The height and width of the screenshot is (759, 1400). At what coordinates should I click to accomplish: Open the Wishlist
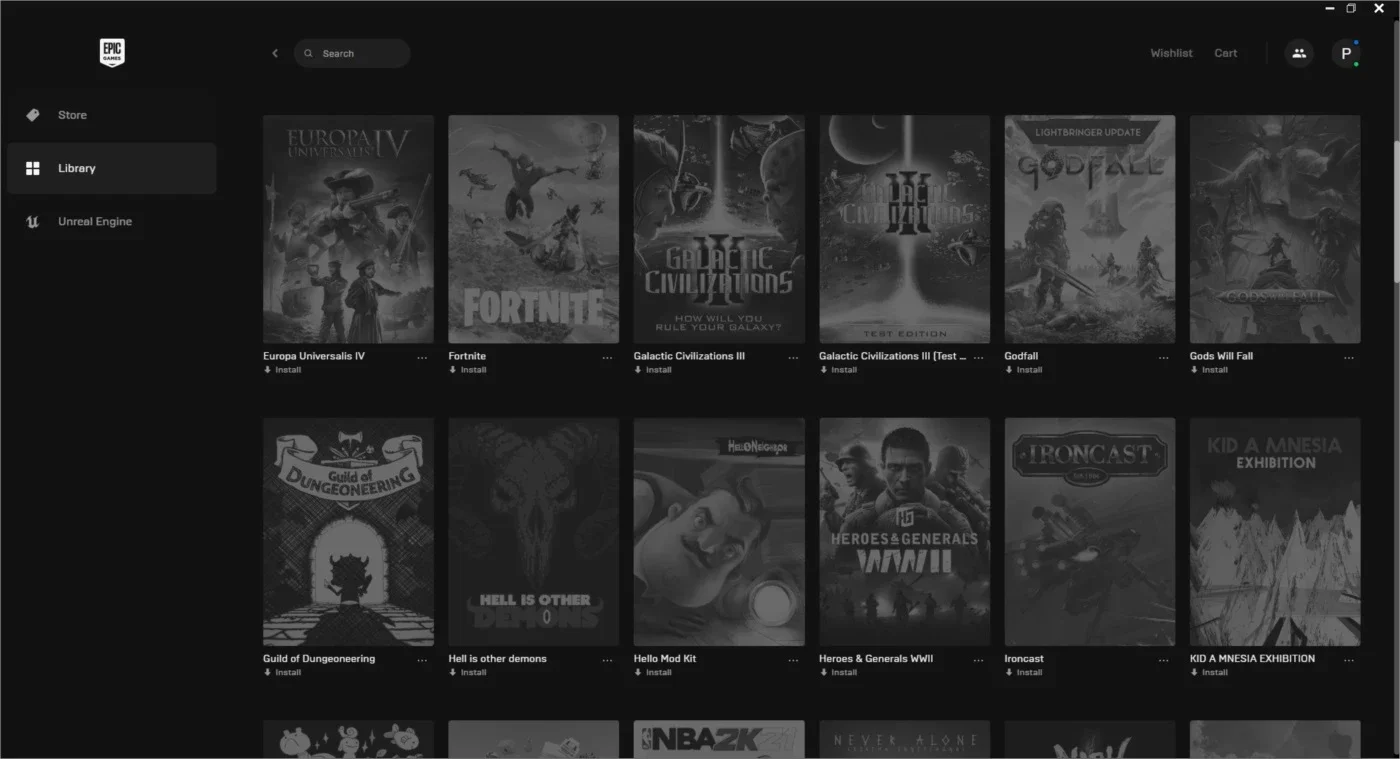[1171, 53]
